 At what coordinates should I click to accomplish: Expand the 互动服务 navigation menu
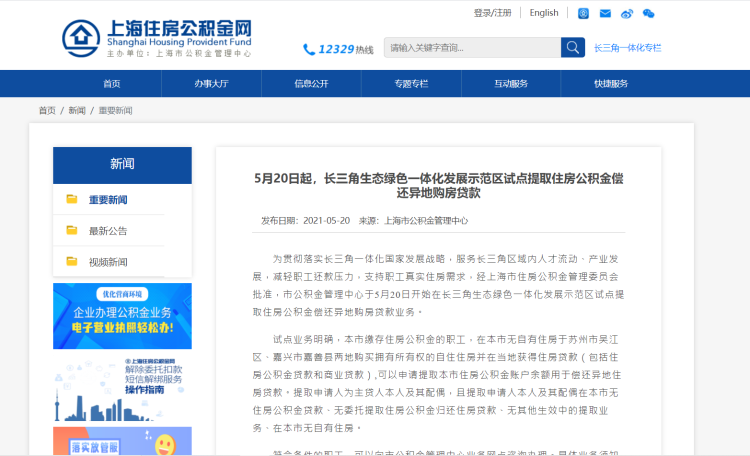click(511, 84)
